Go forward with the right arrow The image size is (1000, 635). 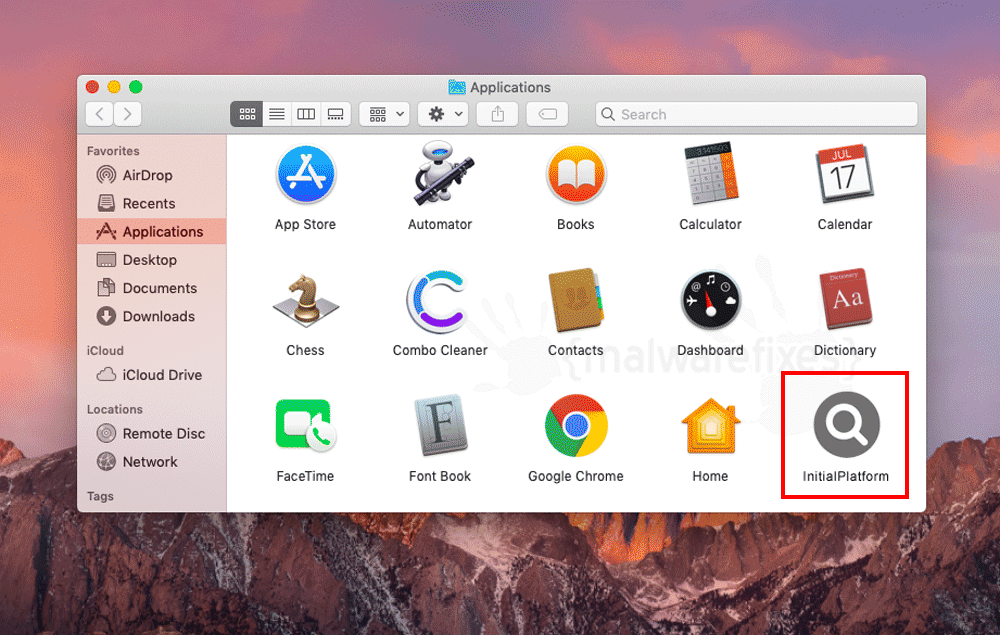click(x=128, y=114)
